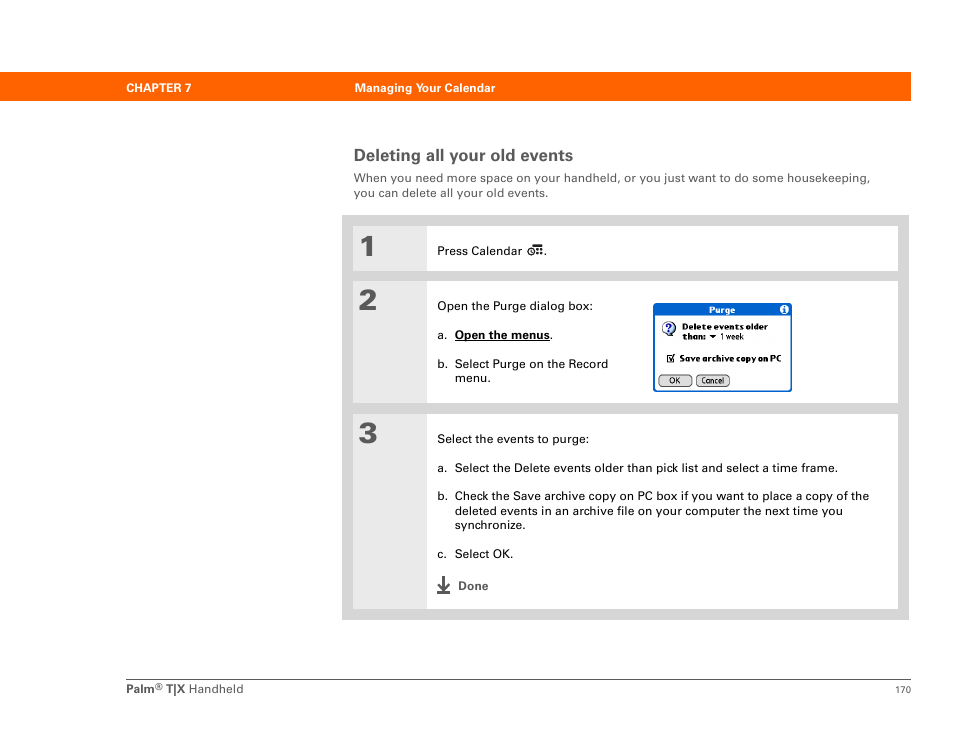Click "Select Purge on the Record menu." text
This screenshot has height=738, width=954.
coord(531,371)
